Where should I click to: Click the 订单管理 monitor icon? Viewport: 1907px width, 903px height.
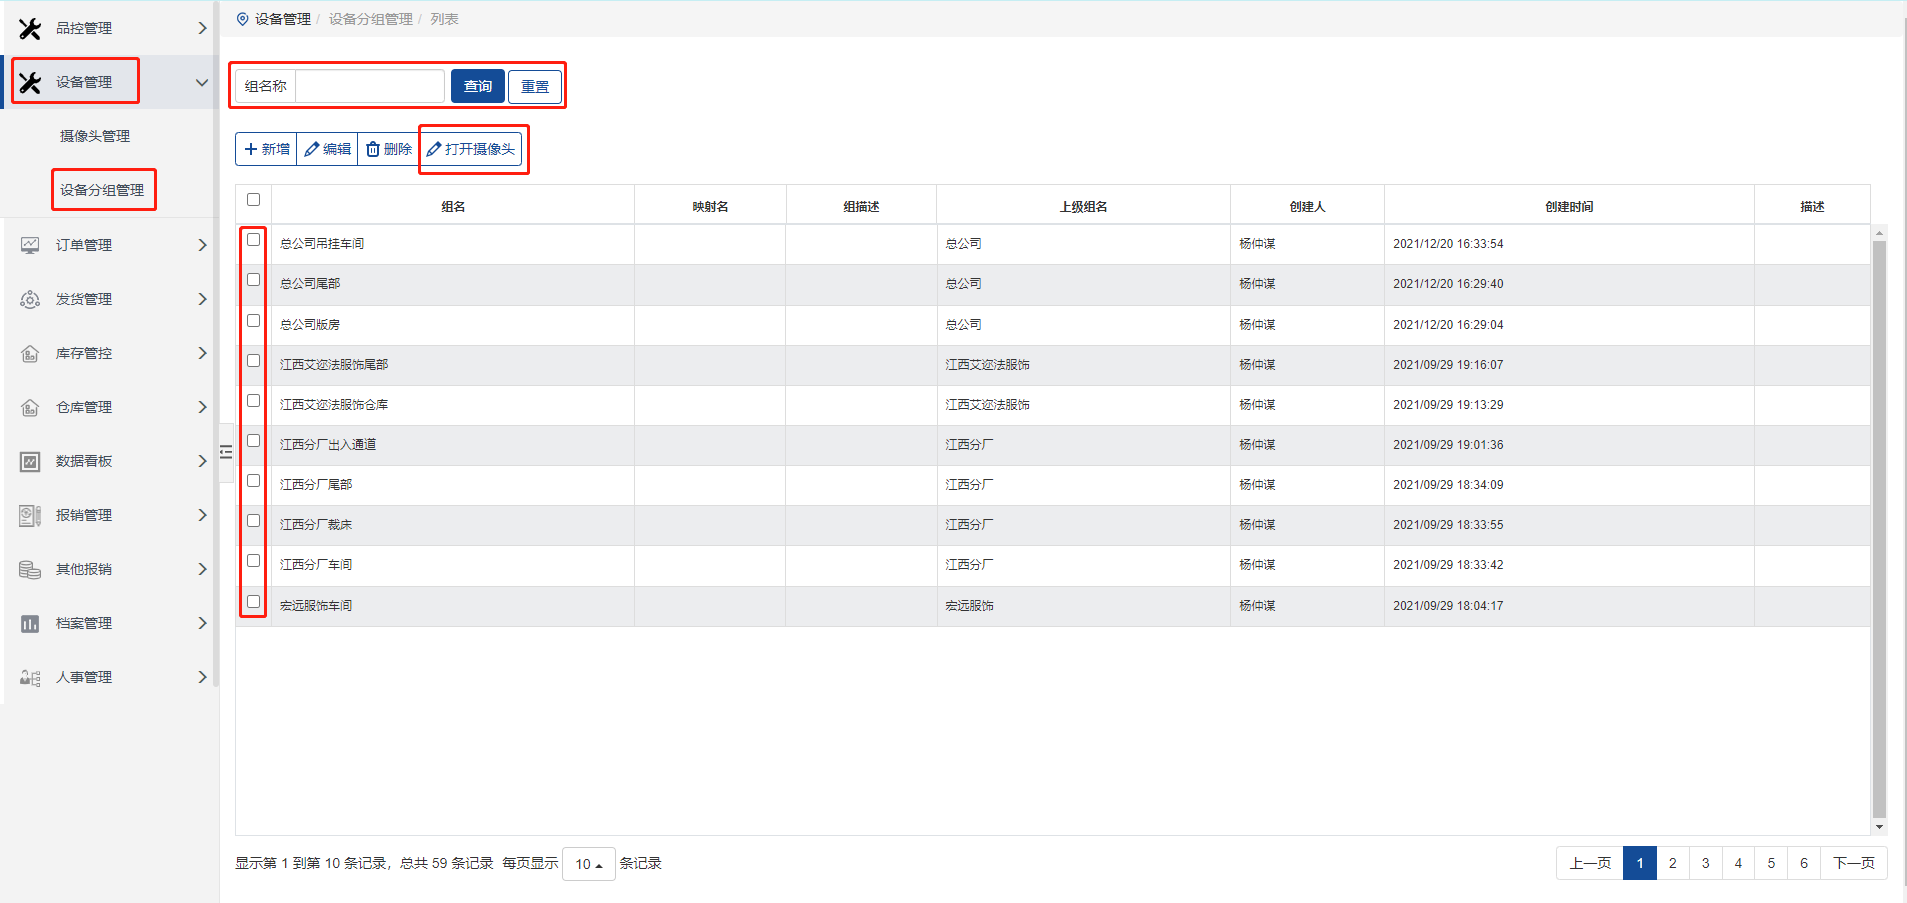30,245
